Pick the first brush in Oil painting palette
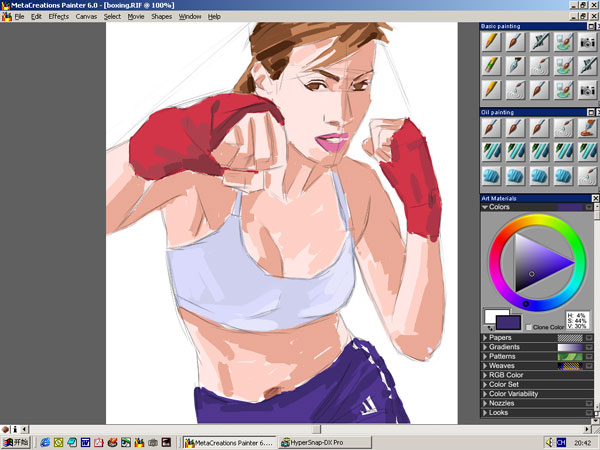 491,128
